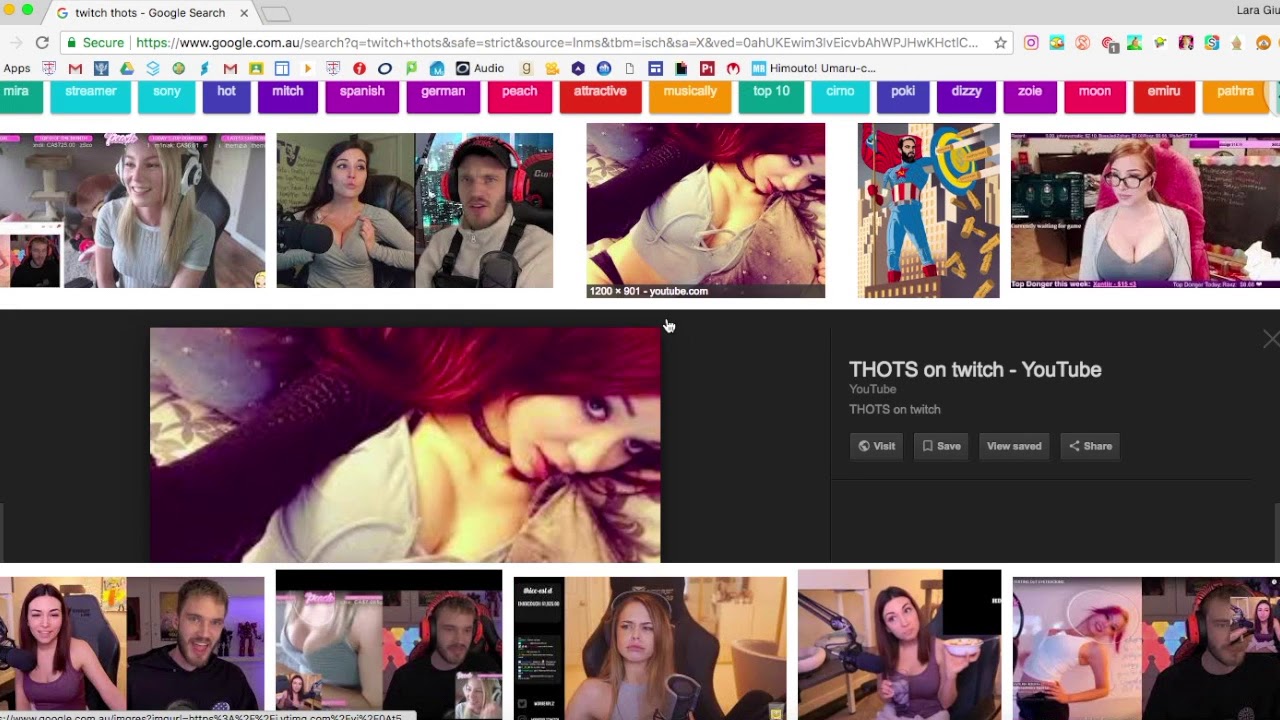This screenshot has width=1280, height=720.
Task: Click the Visit button in preview panel
Action: click(877, 446)
